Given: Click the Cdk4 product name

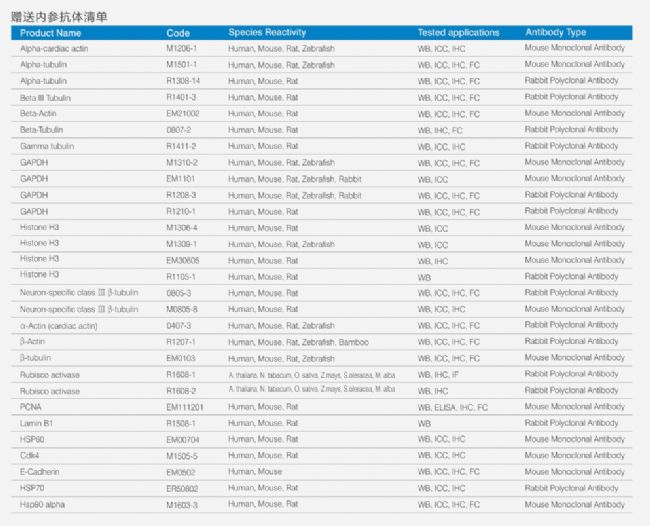Looking at the screenshot, I should 30,456.
